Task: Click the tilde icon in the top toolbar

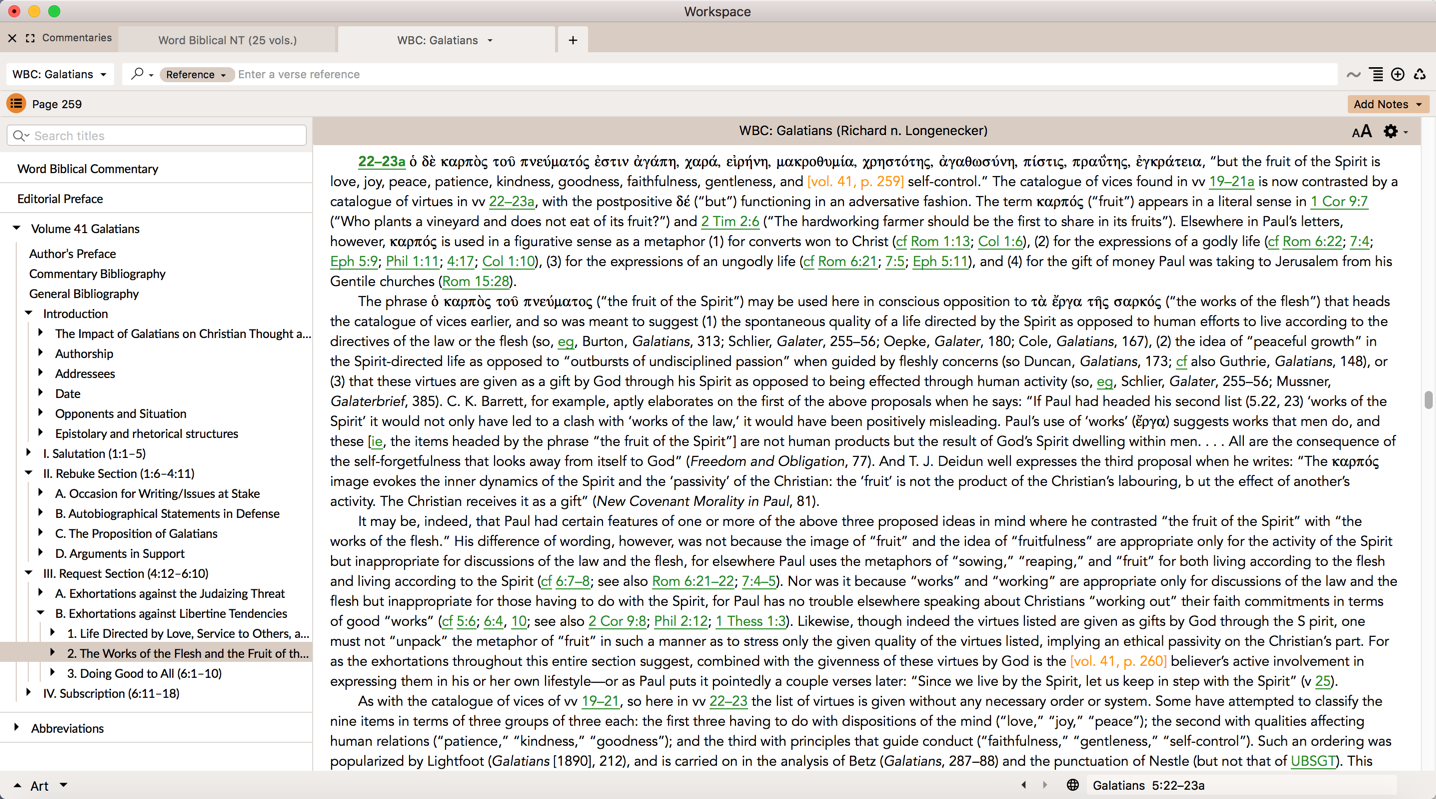Action: 1353,75
